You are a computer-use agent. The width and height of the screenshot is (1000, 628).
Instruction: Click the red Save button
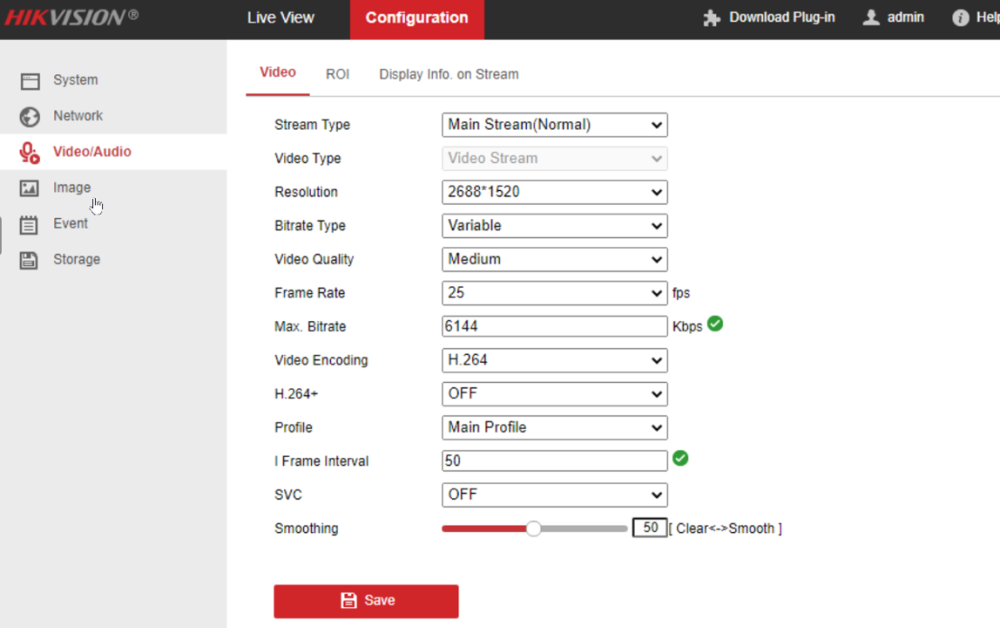point(366,601)
